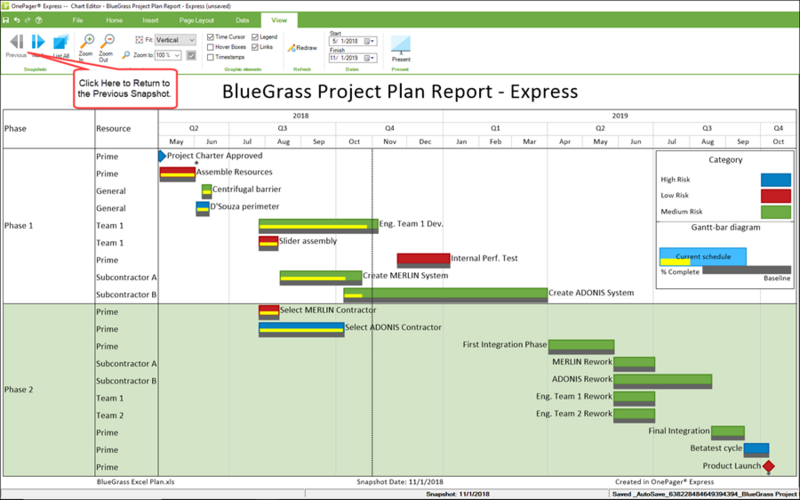
Task: Select the First Integration Phase bar
Action: click(x=581, y=347)
